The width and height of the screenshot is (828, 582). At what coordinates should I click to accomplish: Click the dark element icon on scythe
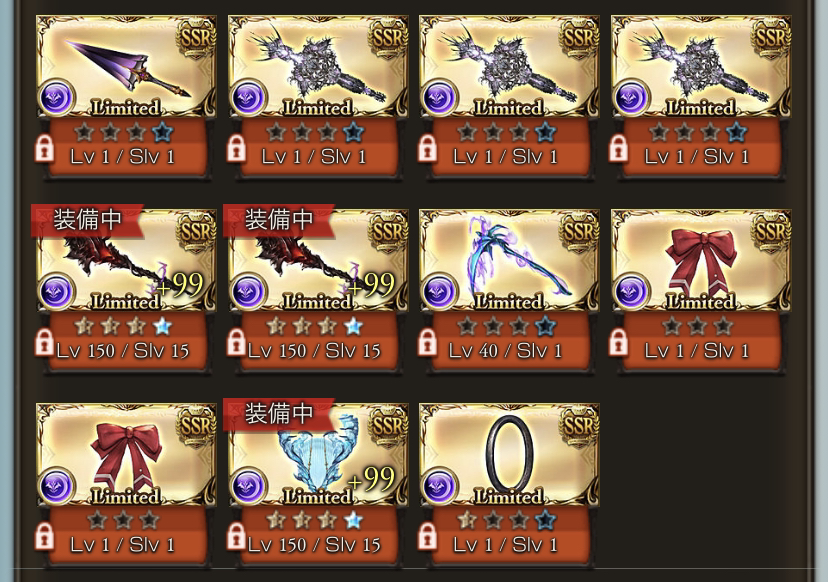440,292
